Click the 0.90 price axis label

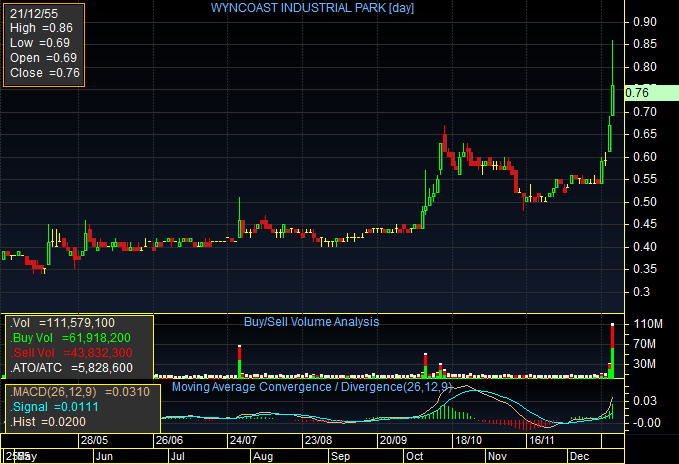pyautogui.click(x=645, y=22)
